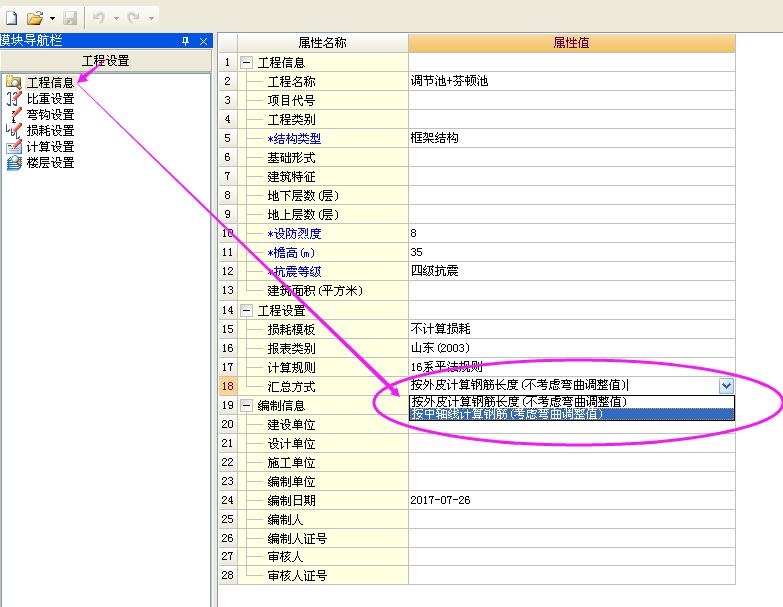Click the 编制人 property name

(x=285, y=519)
